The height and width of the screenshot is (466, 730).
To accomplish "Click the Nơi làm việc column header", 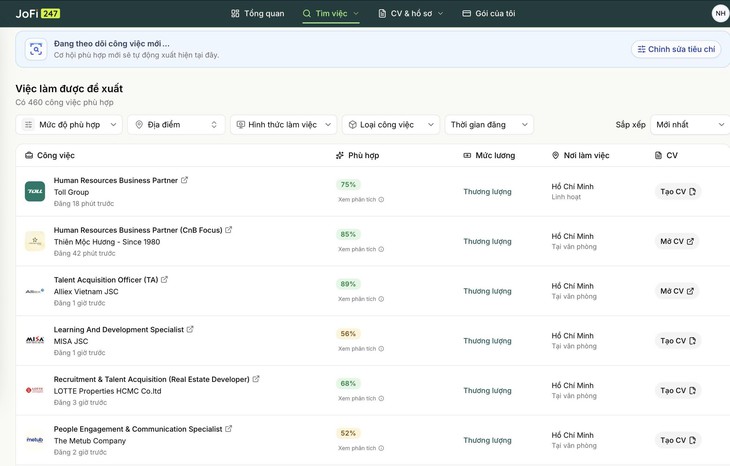I will click(x=581, y=155).
